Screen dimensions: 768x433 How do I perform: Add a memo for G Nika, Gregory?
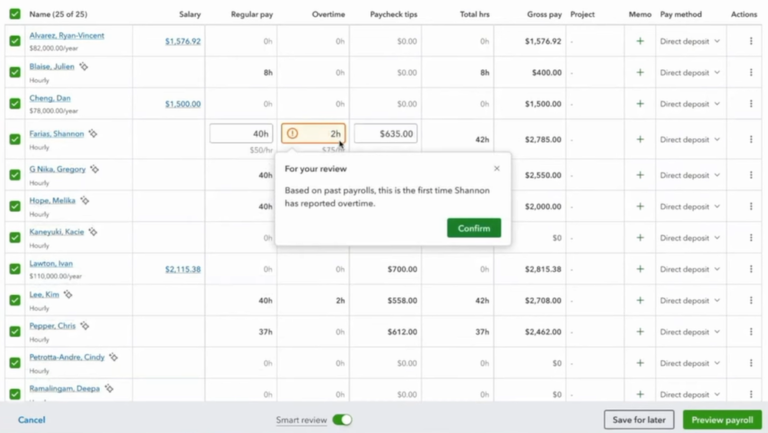tap(640, 175)
